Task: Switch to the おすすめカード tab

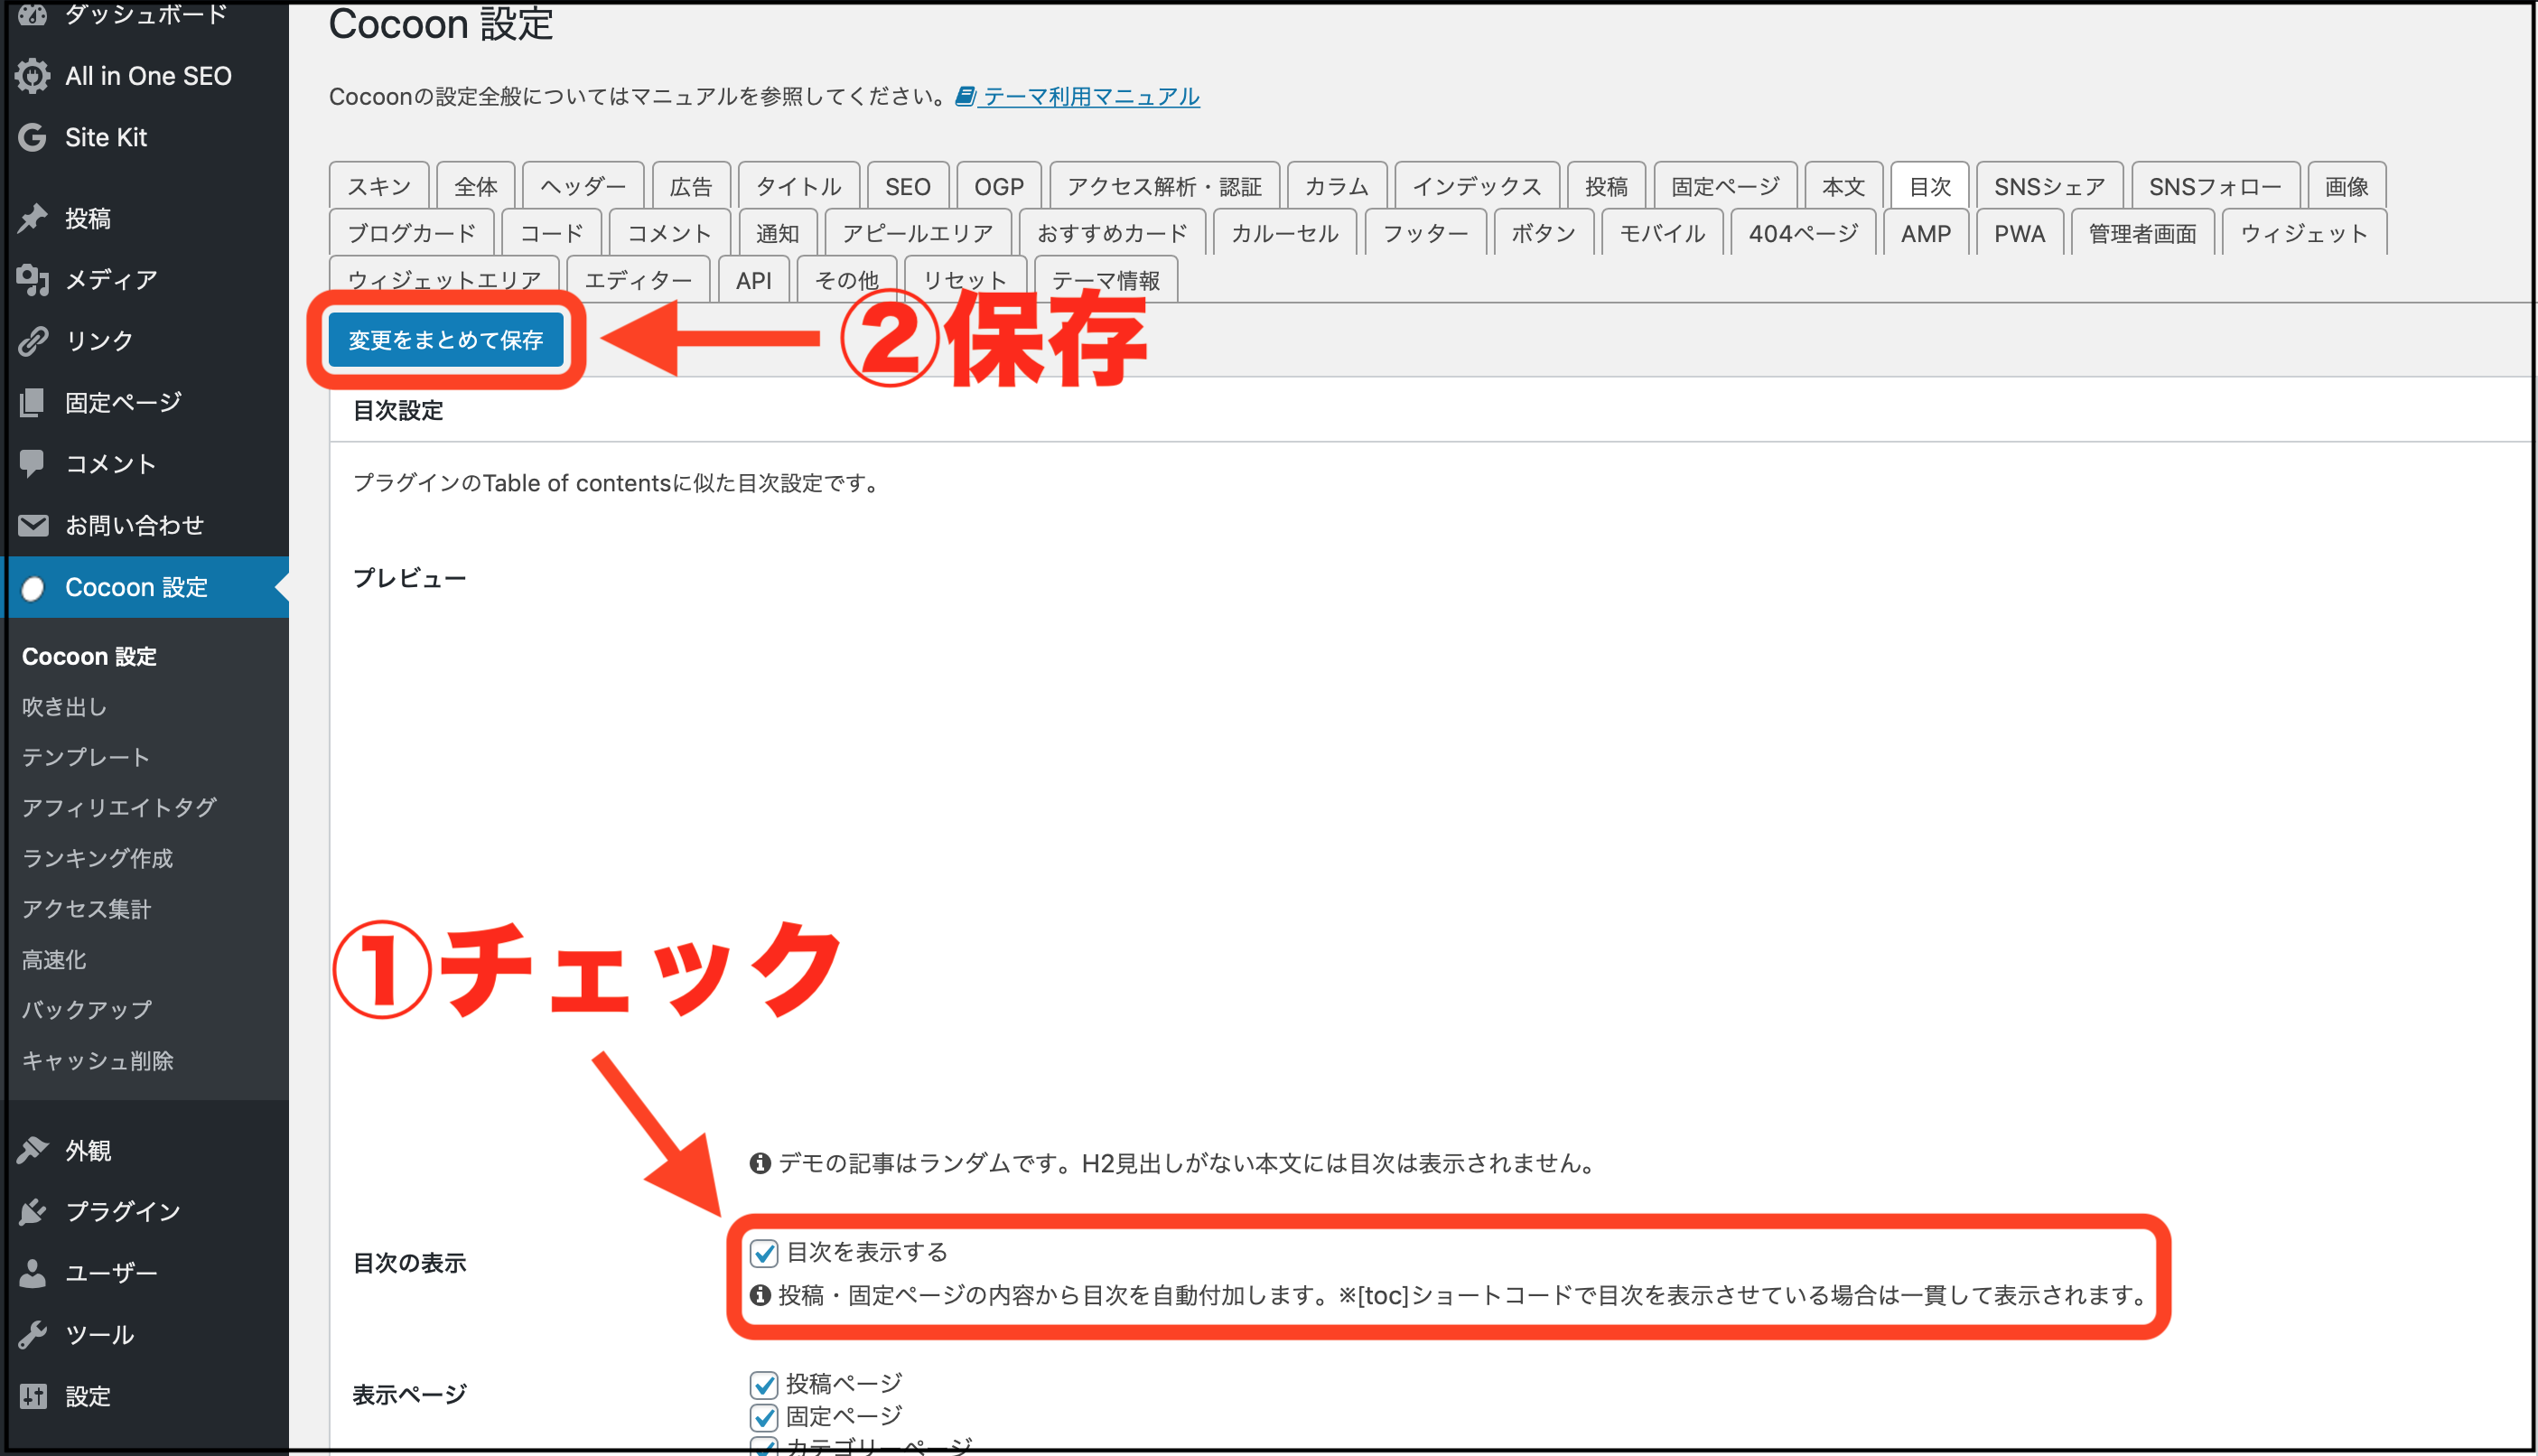Action: coord(1112,233)
